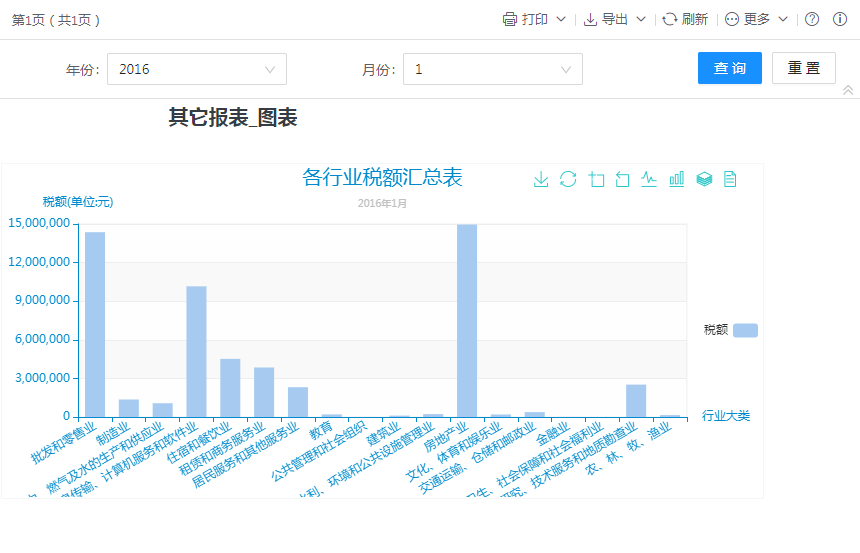
Task: Click the blue 查询 button
Action: tap(730, 68)
